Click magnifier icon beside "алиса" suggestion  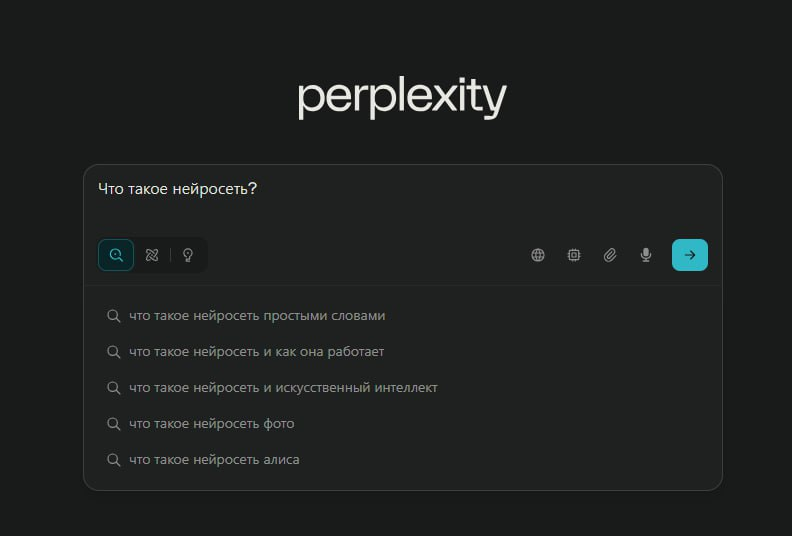pos(114,460)
